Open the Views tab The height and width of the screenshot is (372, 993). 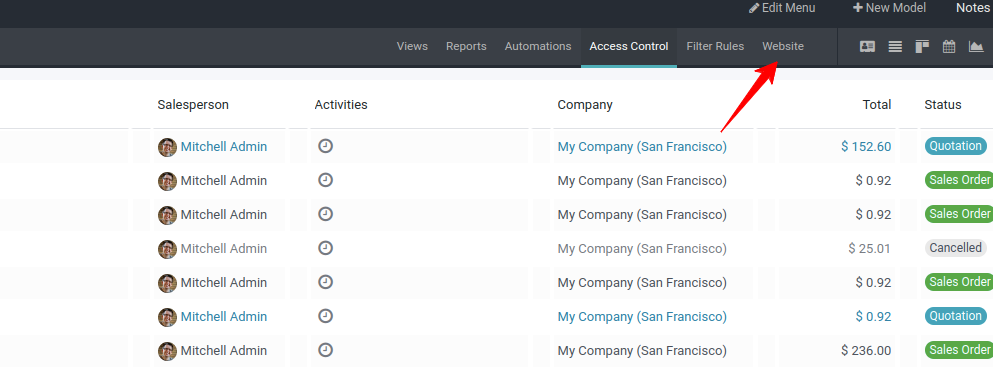412,46
